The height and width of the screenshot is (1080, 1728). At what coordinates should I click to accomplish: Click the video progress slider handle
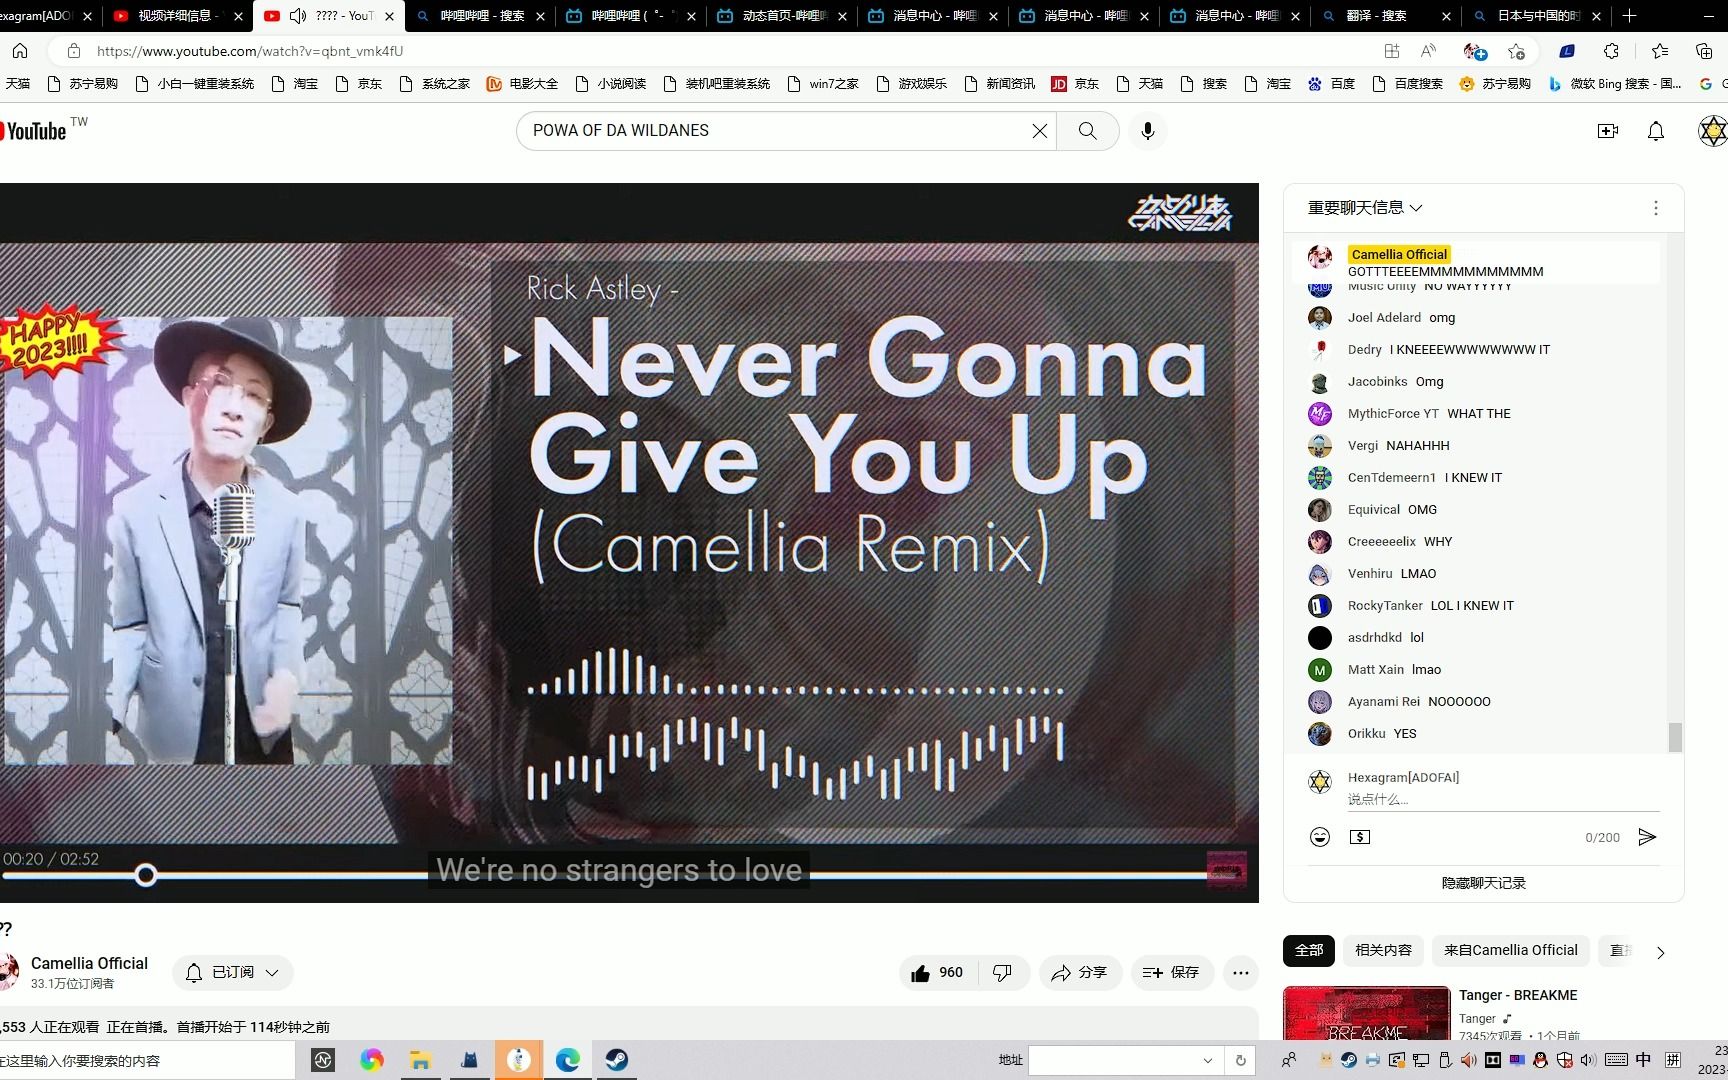click(x=146, y=876)
